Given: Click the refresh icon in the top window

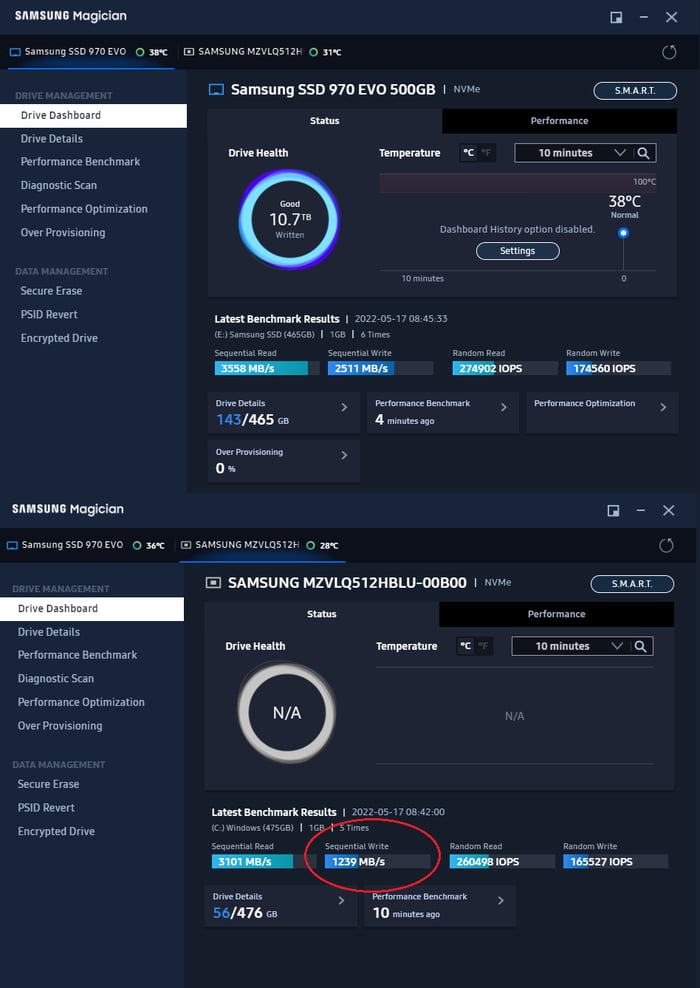Looking at the screenshot, I should (669, 52).
